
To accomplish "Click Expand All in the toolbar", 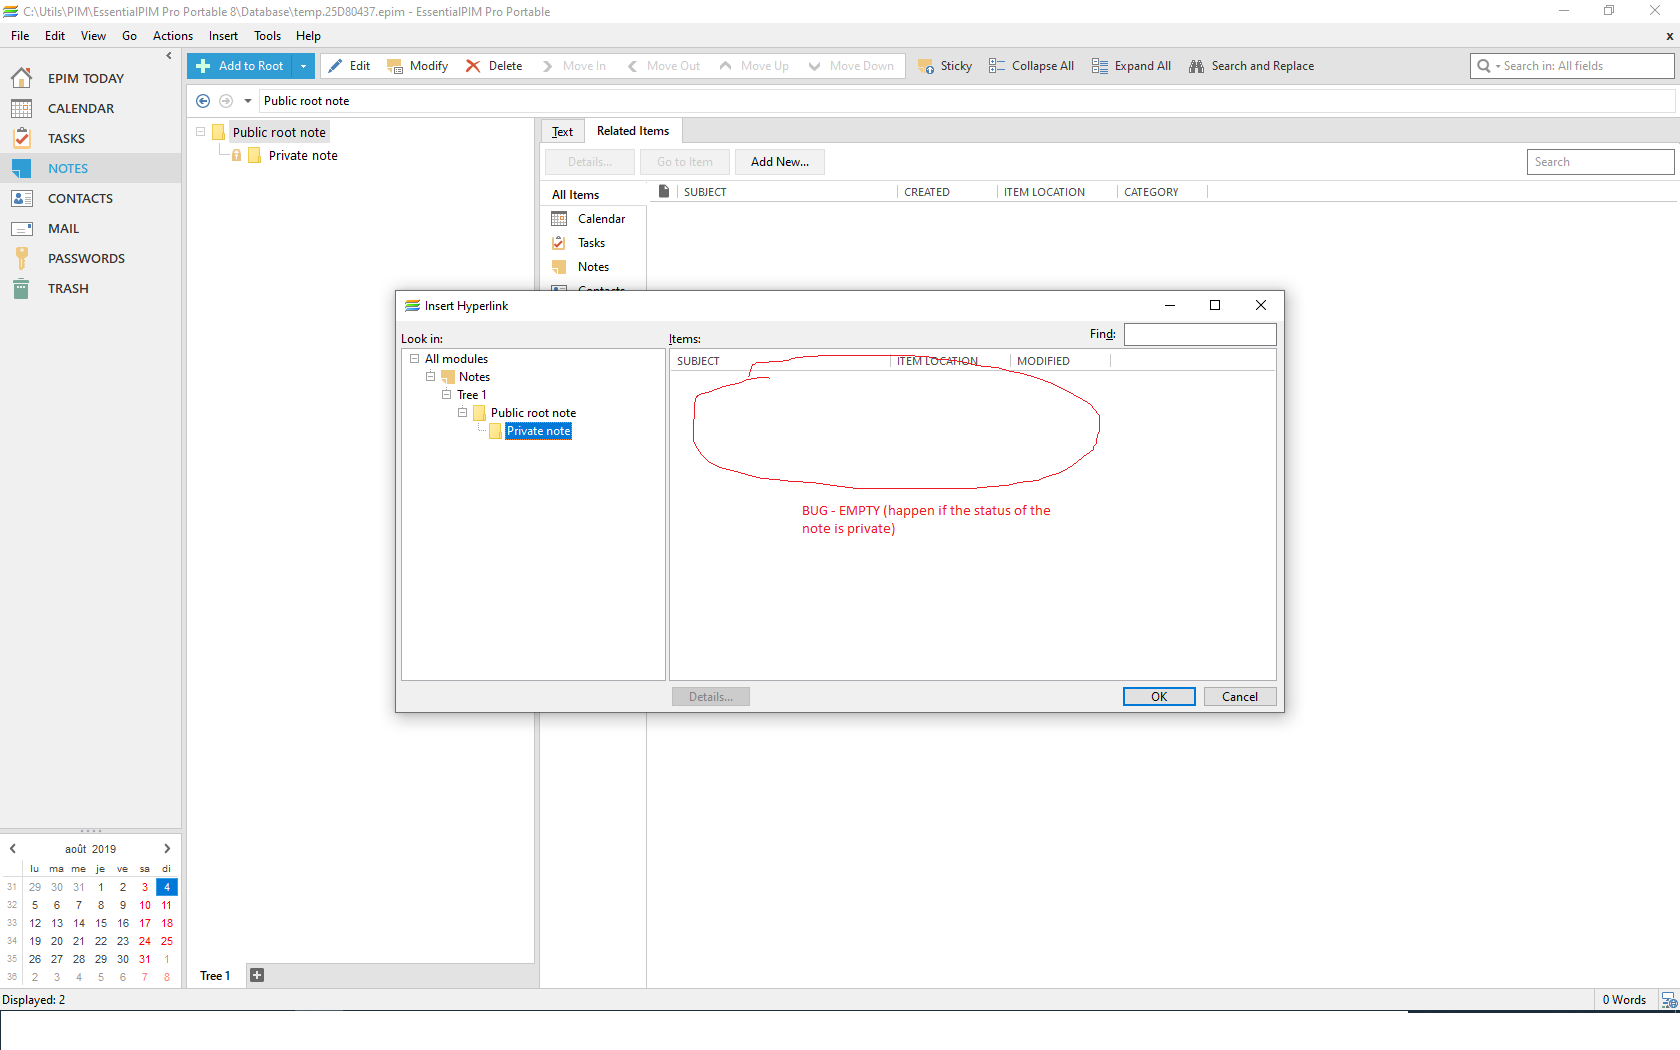I will [1131, 66].
